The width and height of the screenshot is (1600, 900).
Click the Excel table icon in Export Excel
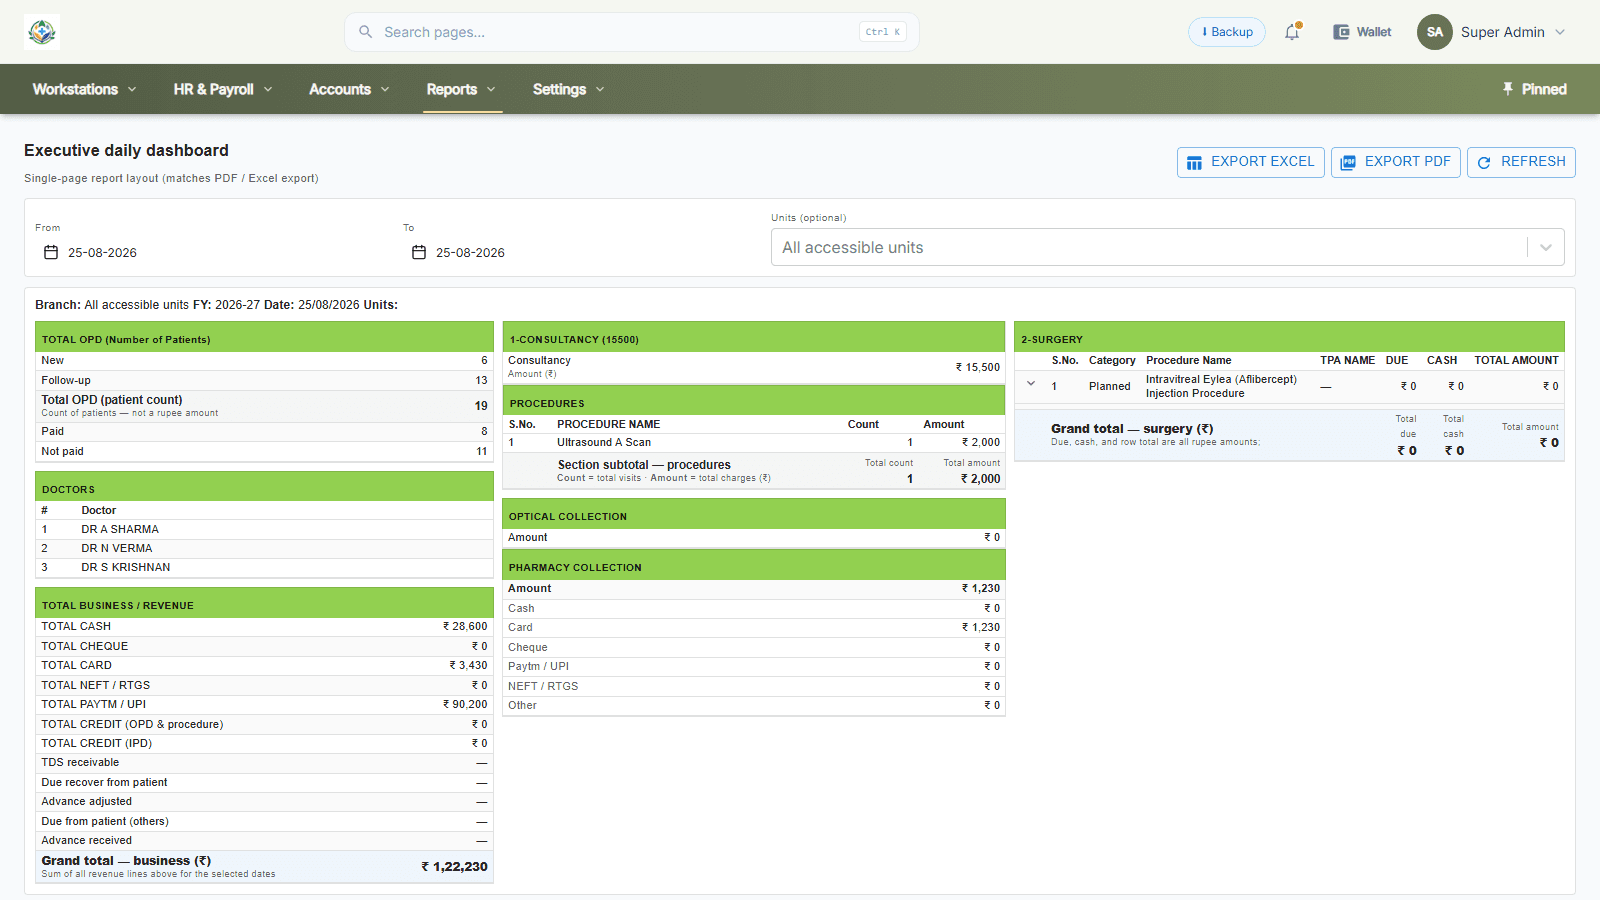coord(1194,162)
